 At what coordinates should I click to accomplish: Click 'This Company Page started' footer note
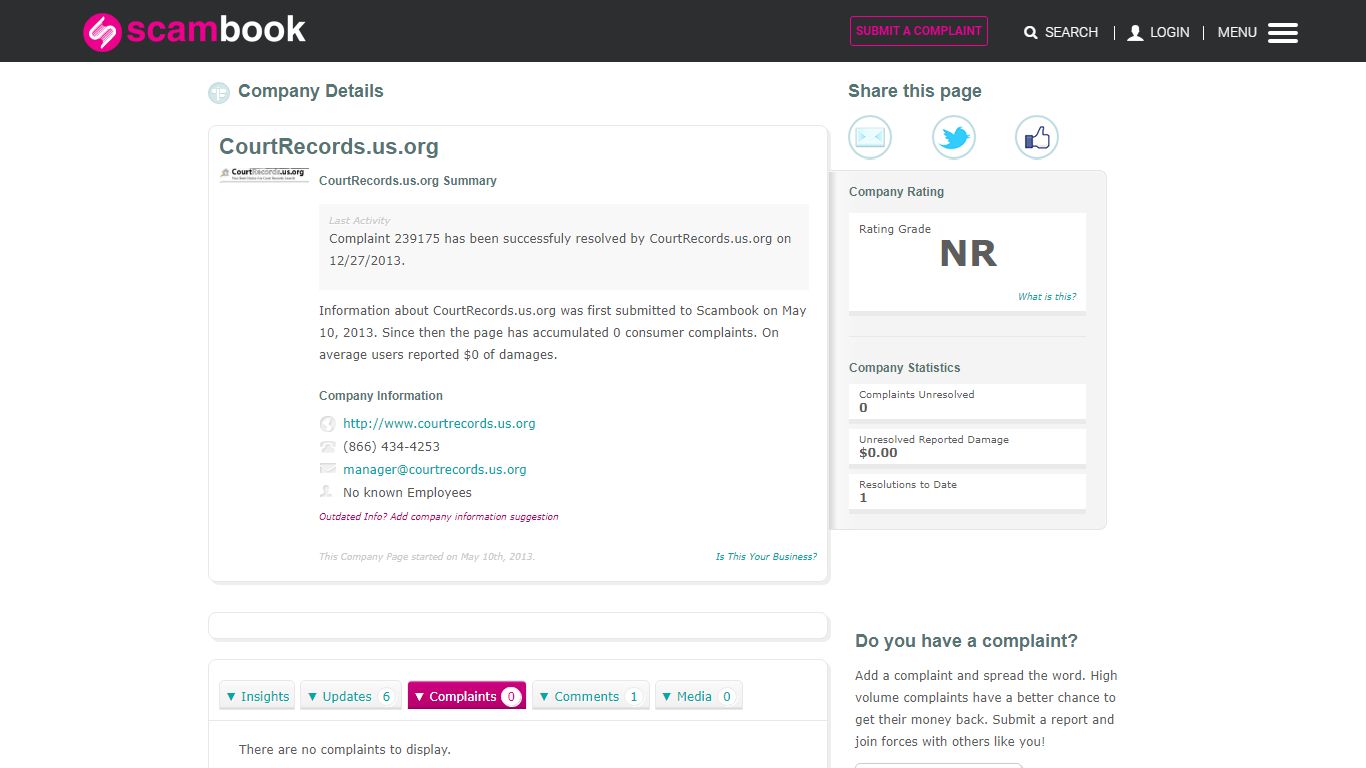pos(427,557)
